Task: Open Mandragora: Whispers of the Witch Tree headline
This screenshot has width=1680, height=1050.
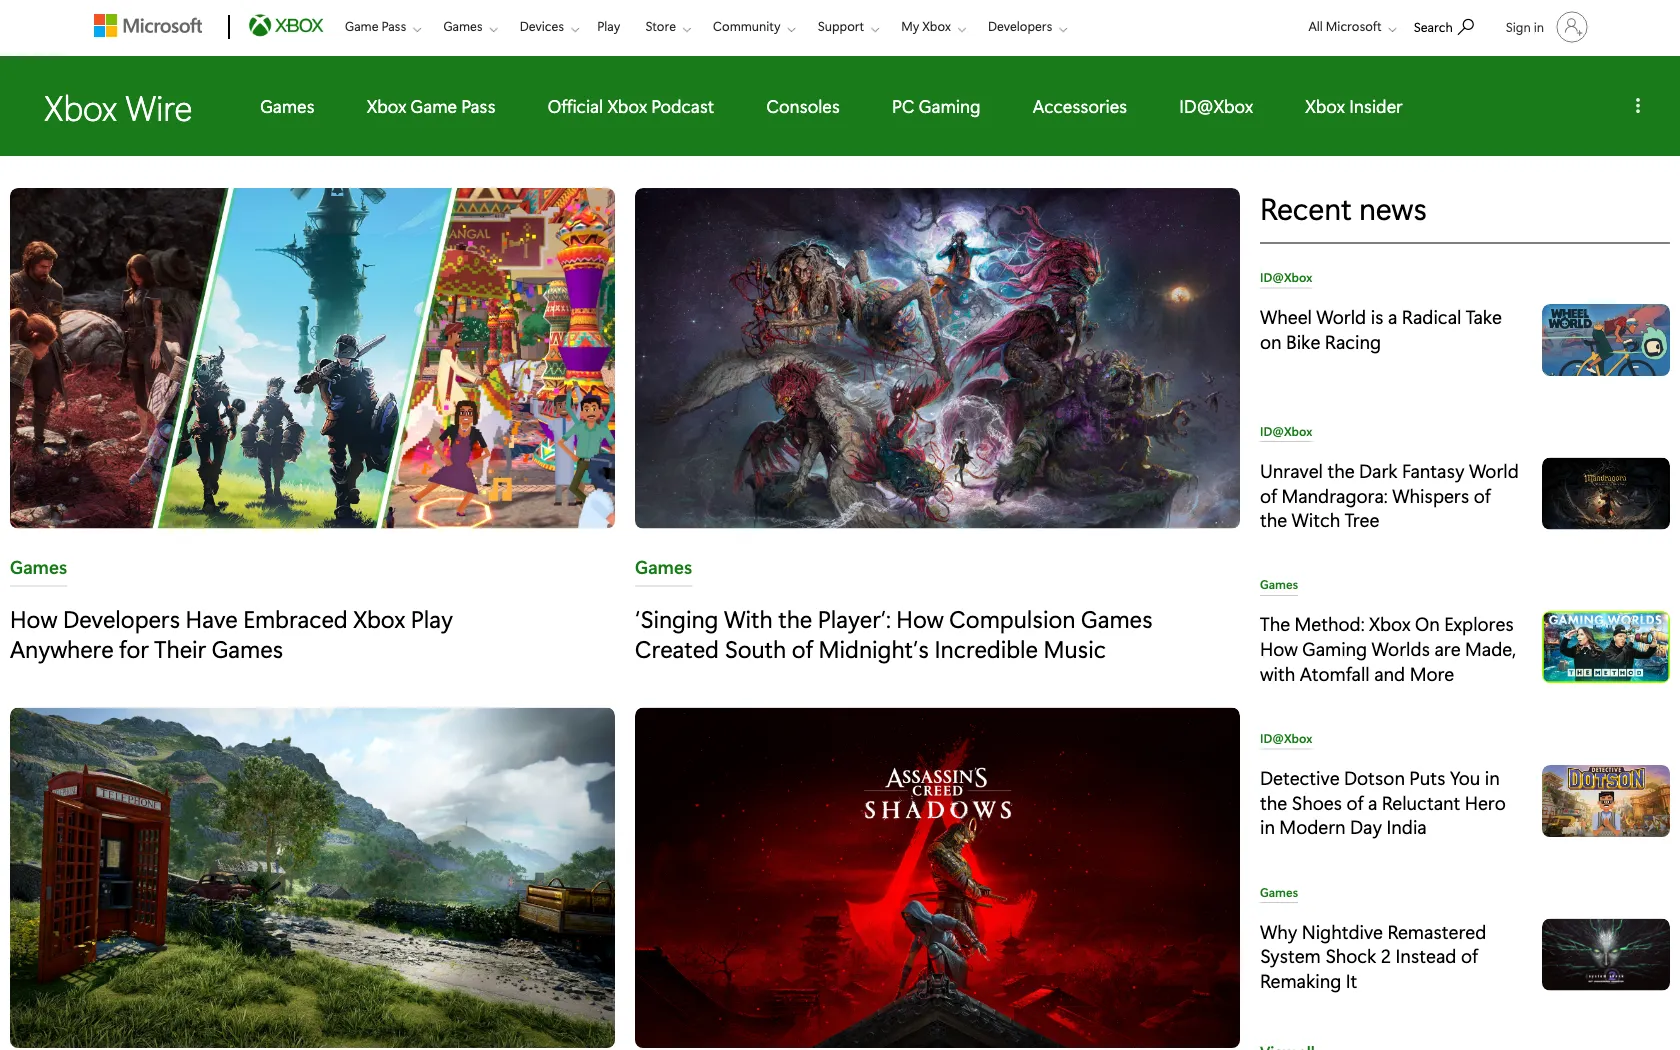Action: (x=1389, y=496)
